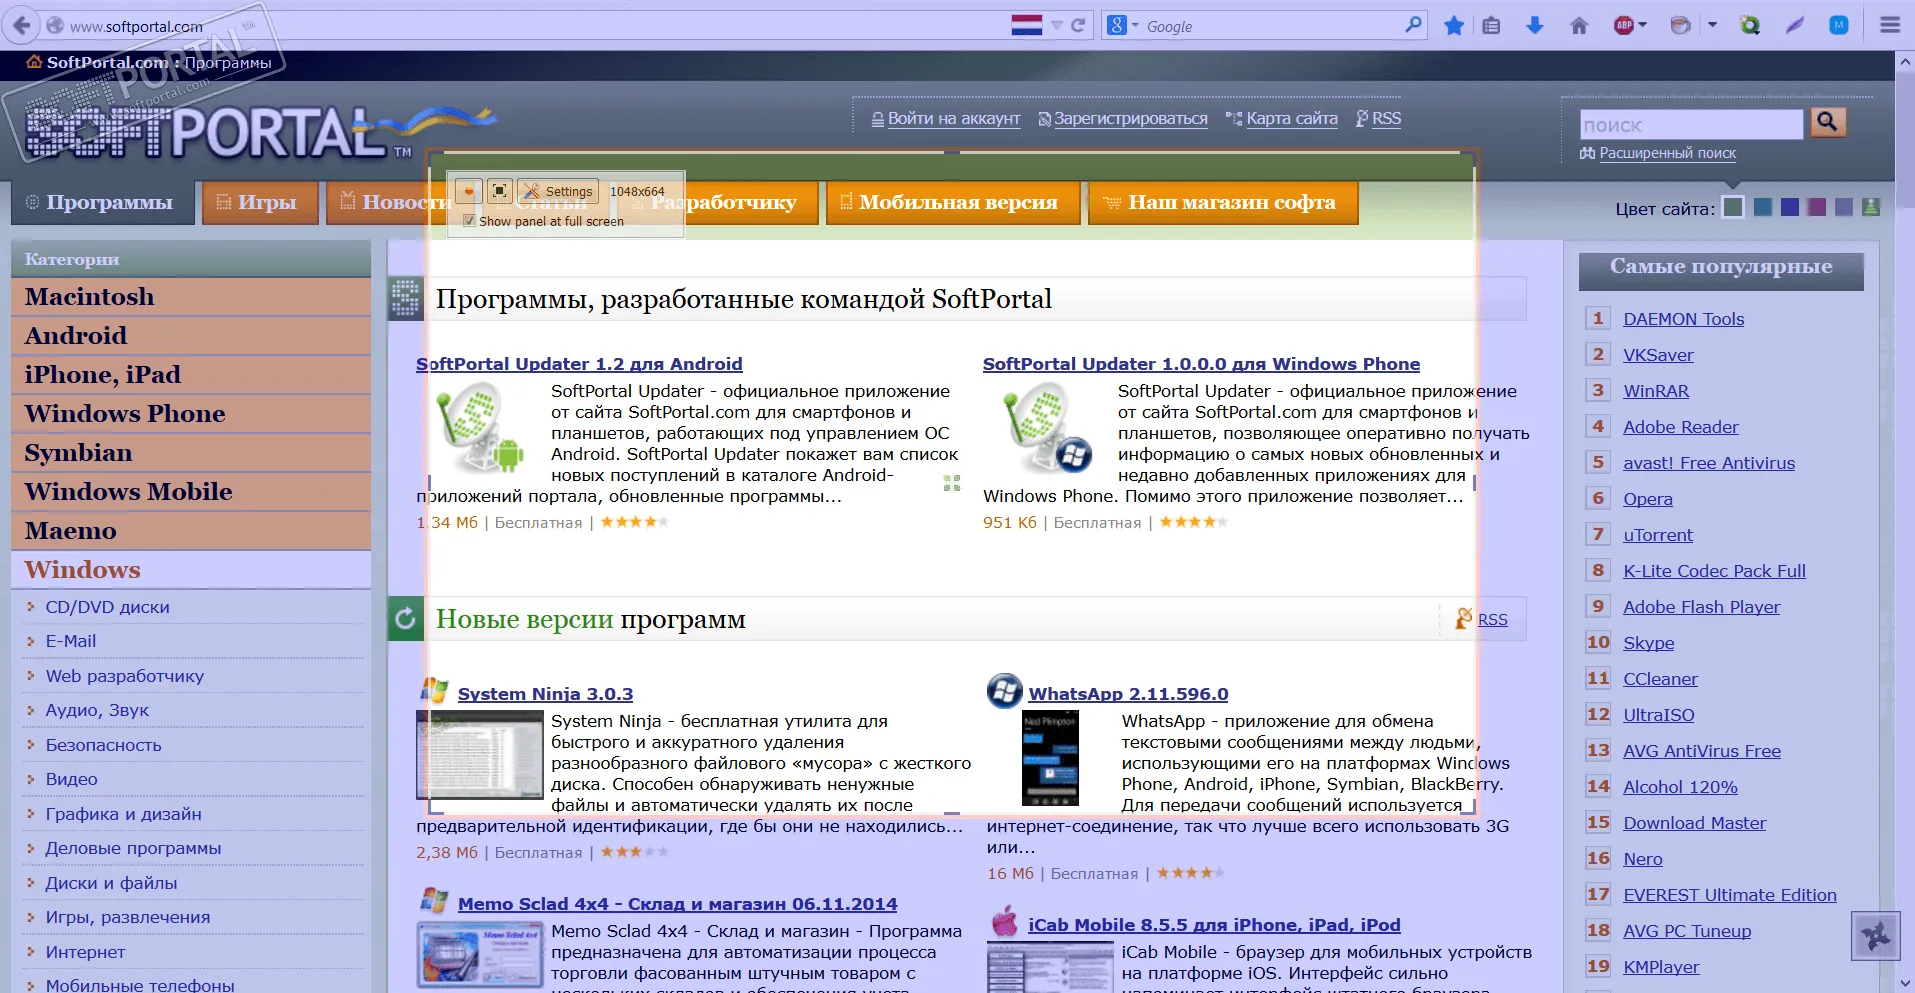The height and width of the screenshot is (993, 1915).
Task: Click RSS icon beside Новые версии программ
Action: [1463, 619]
